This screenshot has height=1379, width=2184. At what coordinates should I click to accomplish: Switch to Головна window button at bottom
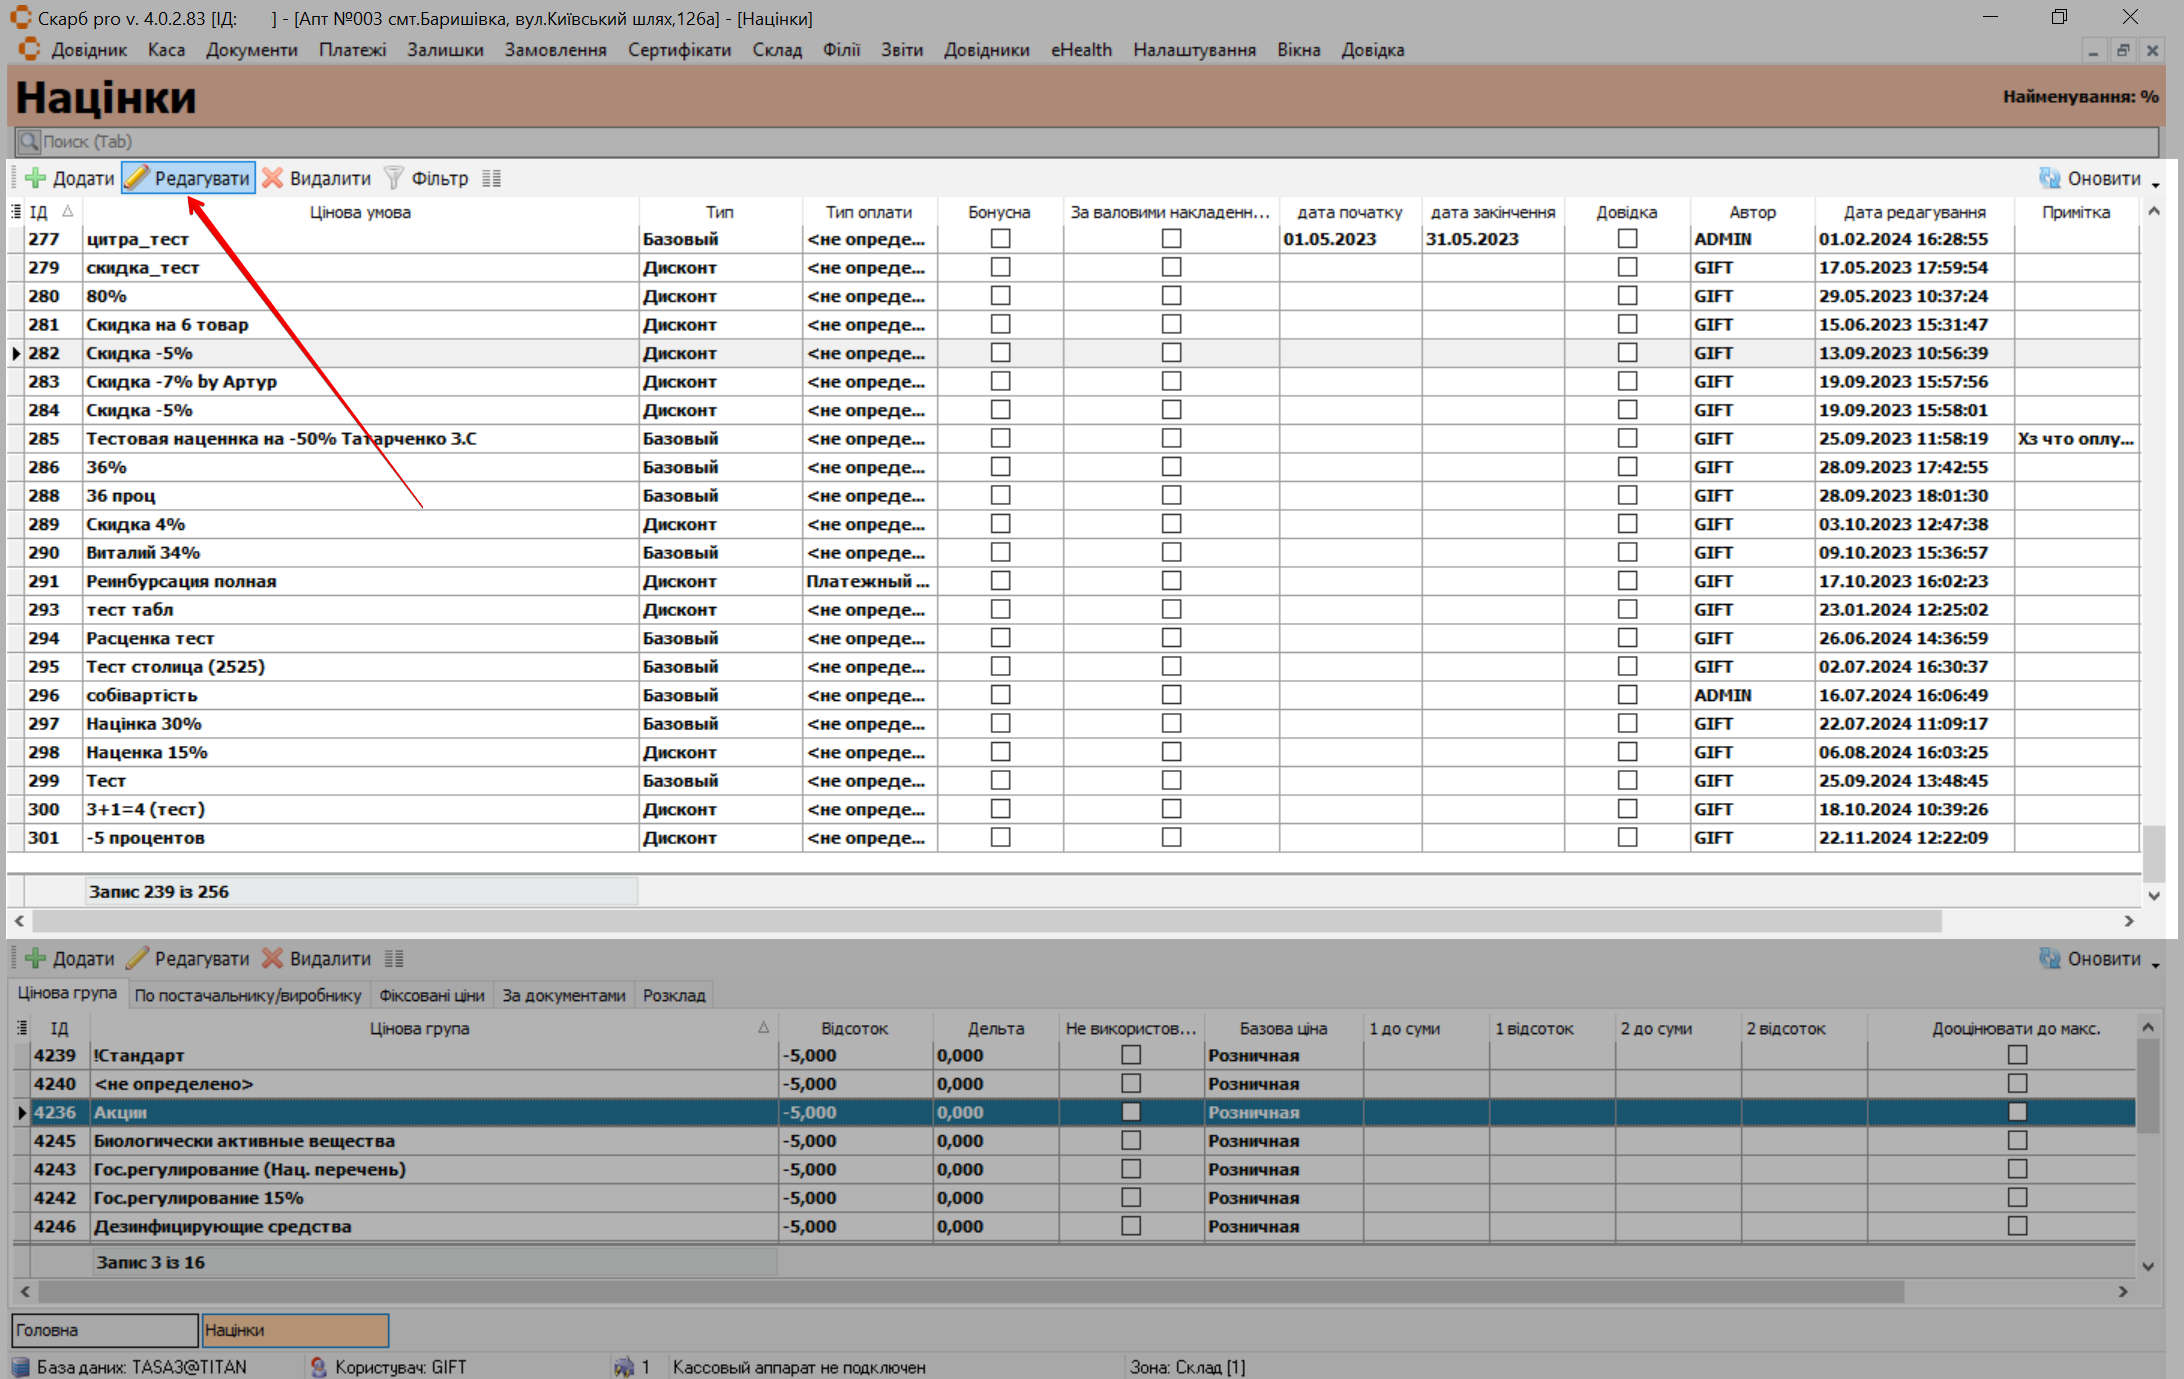pyautogui.click(x=104, y=1330)
